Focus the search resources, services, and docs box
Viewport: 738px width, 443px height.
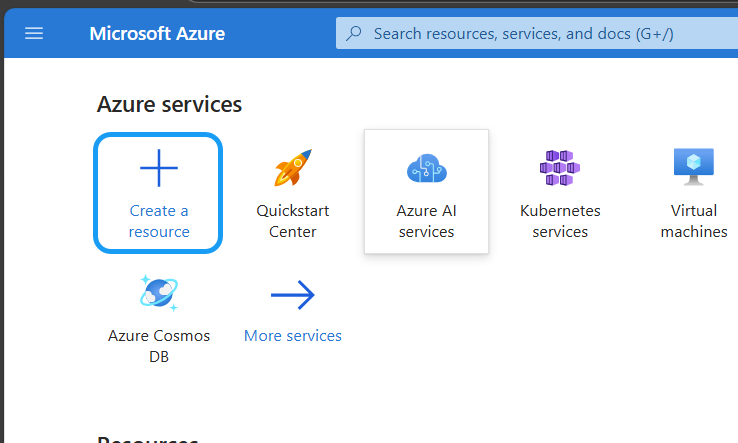pyautogui.click(x=537, y=33)
